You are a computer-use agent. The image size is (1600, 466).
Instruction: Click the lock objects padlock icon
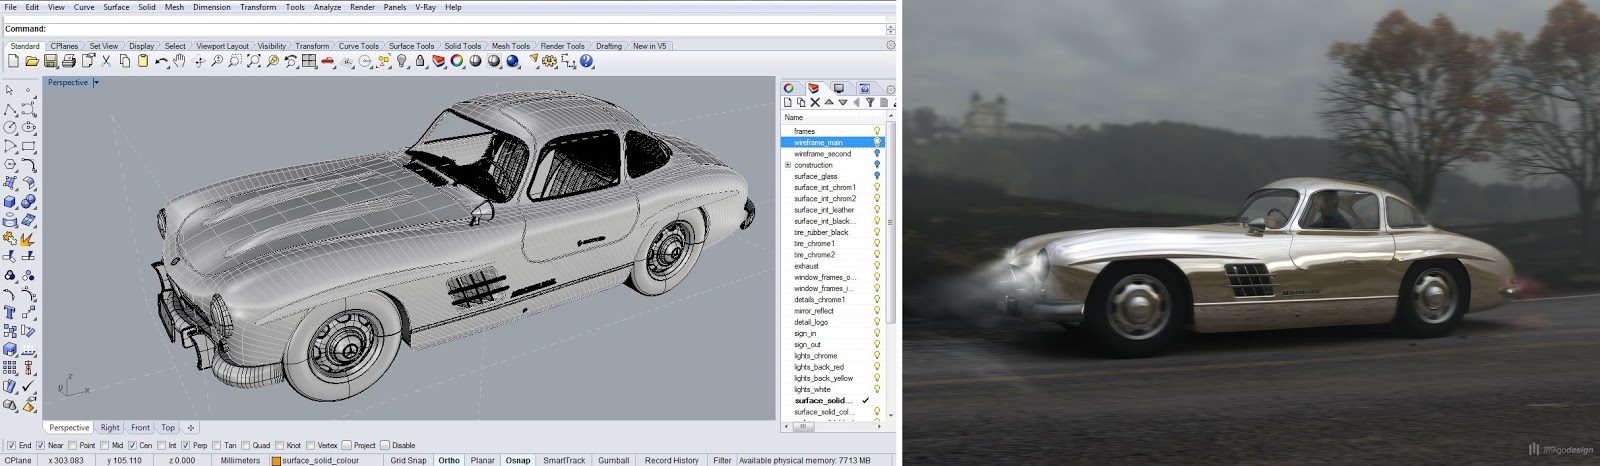tap(420, 62)
